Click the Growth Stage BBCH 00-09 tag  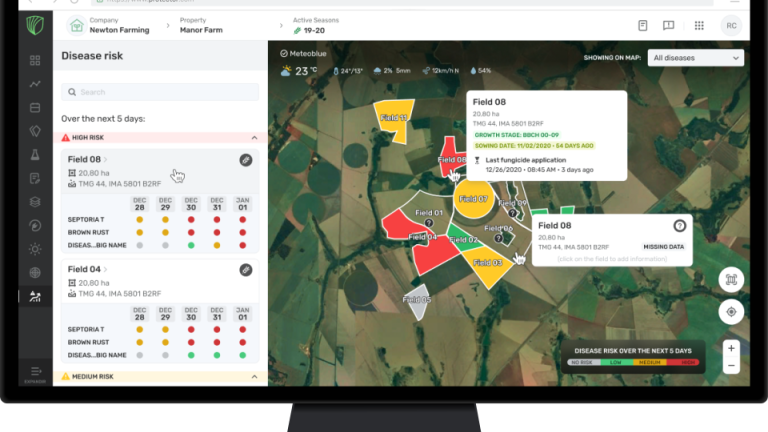tap(516, 135)
